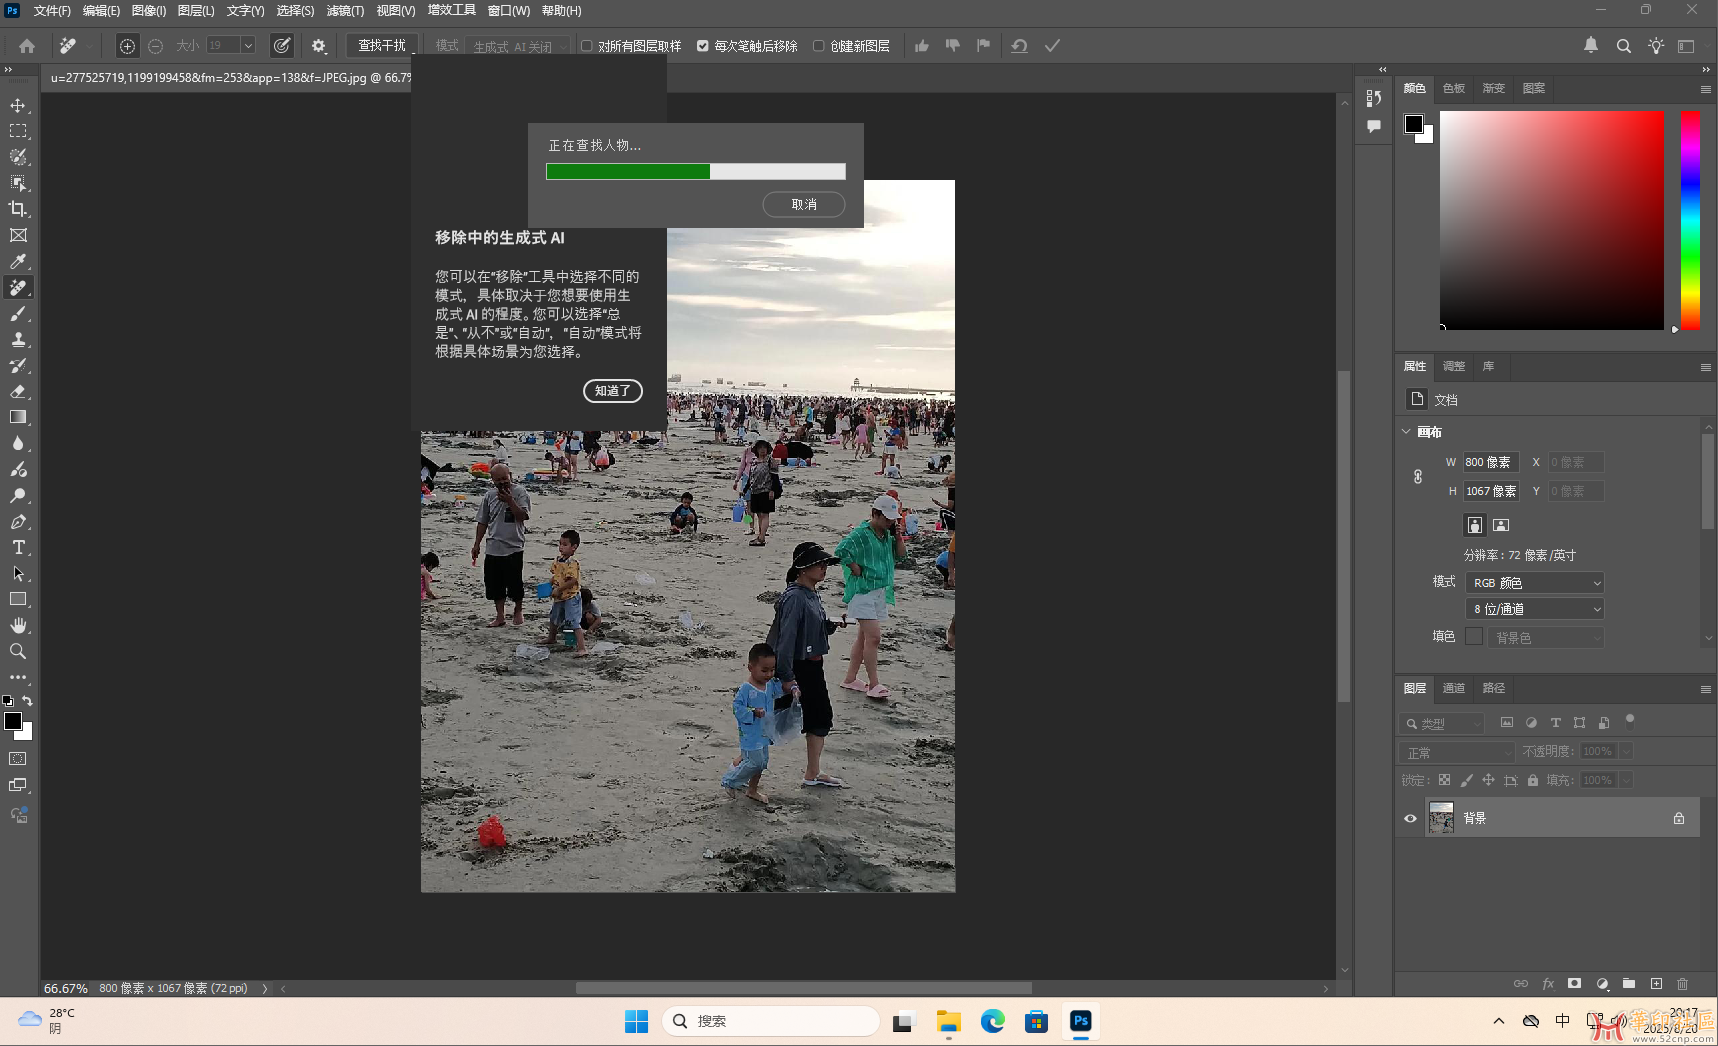Open Windows Start button
The width and height of the screenshot is (1718, 1046).
pyautogui.click(x=636, y=1021)
